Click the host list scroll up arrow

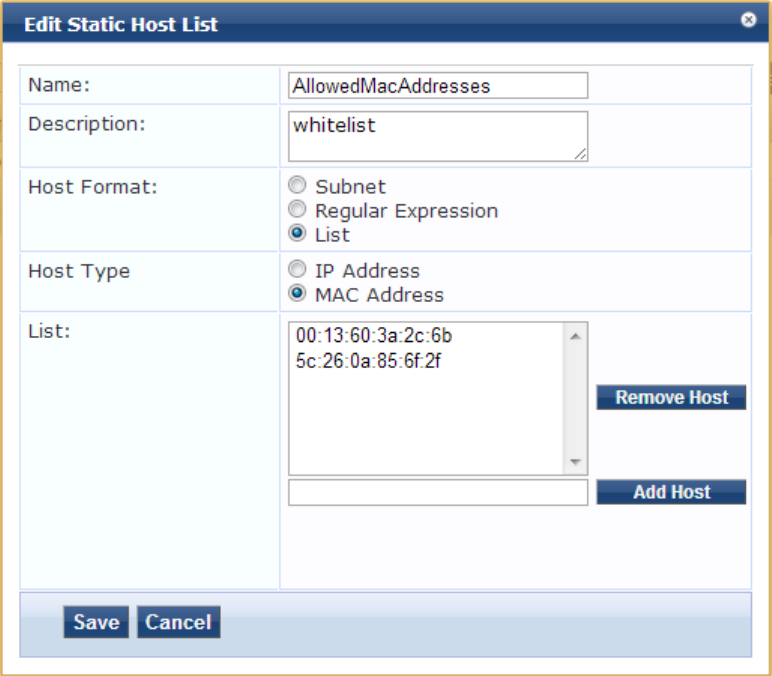click(575, 335)
